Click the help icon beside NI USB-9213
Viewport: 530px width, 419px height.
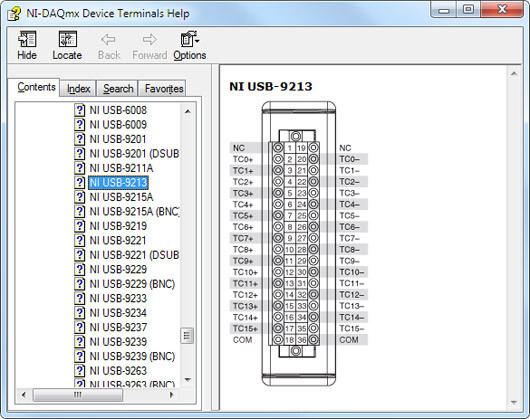coord(79,183)
